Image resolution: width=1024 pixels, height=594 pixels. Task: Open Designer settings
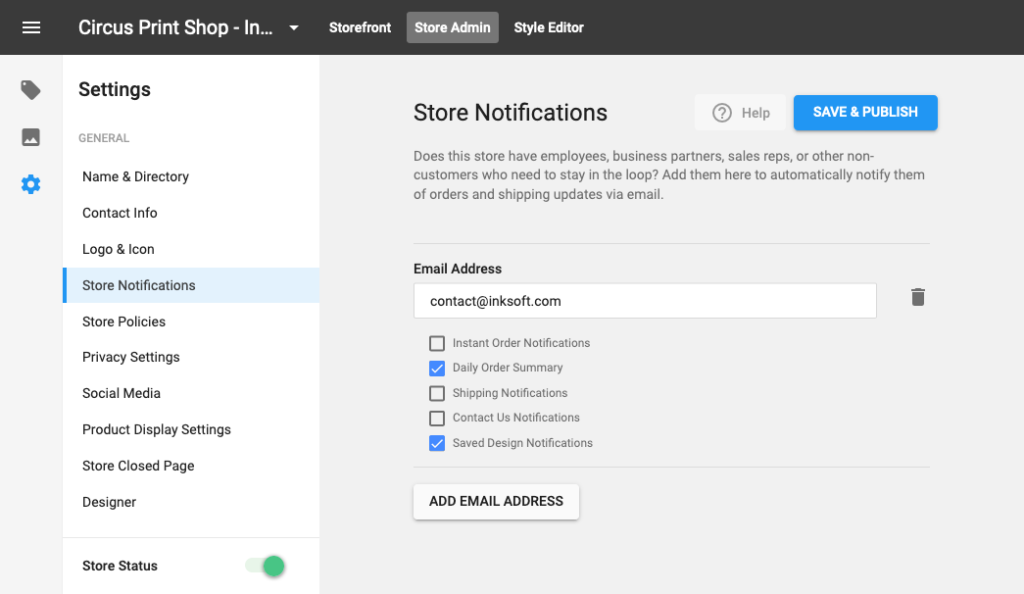pos(191,502)
